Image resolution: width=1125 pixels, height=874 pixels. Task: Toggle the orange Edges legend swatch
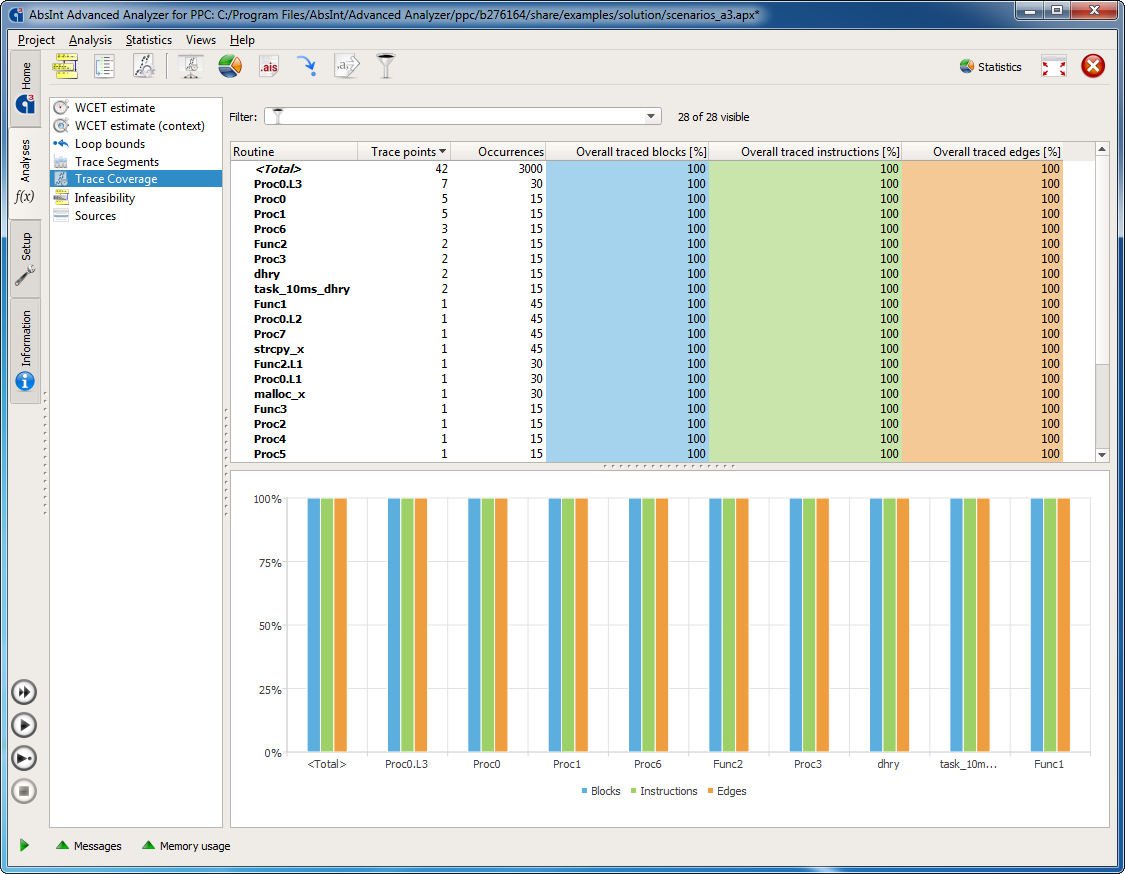point(711,791)
